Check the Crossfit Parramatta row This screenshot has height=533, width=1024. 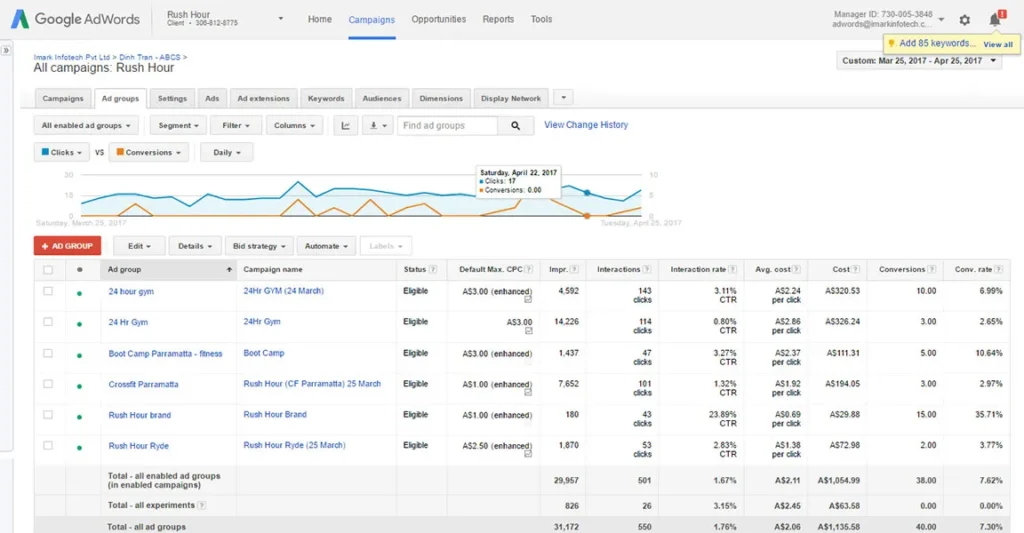pyautogui.click(x=48, y=384)
